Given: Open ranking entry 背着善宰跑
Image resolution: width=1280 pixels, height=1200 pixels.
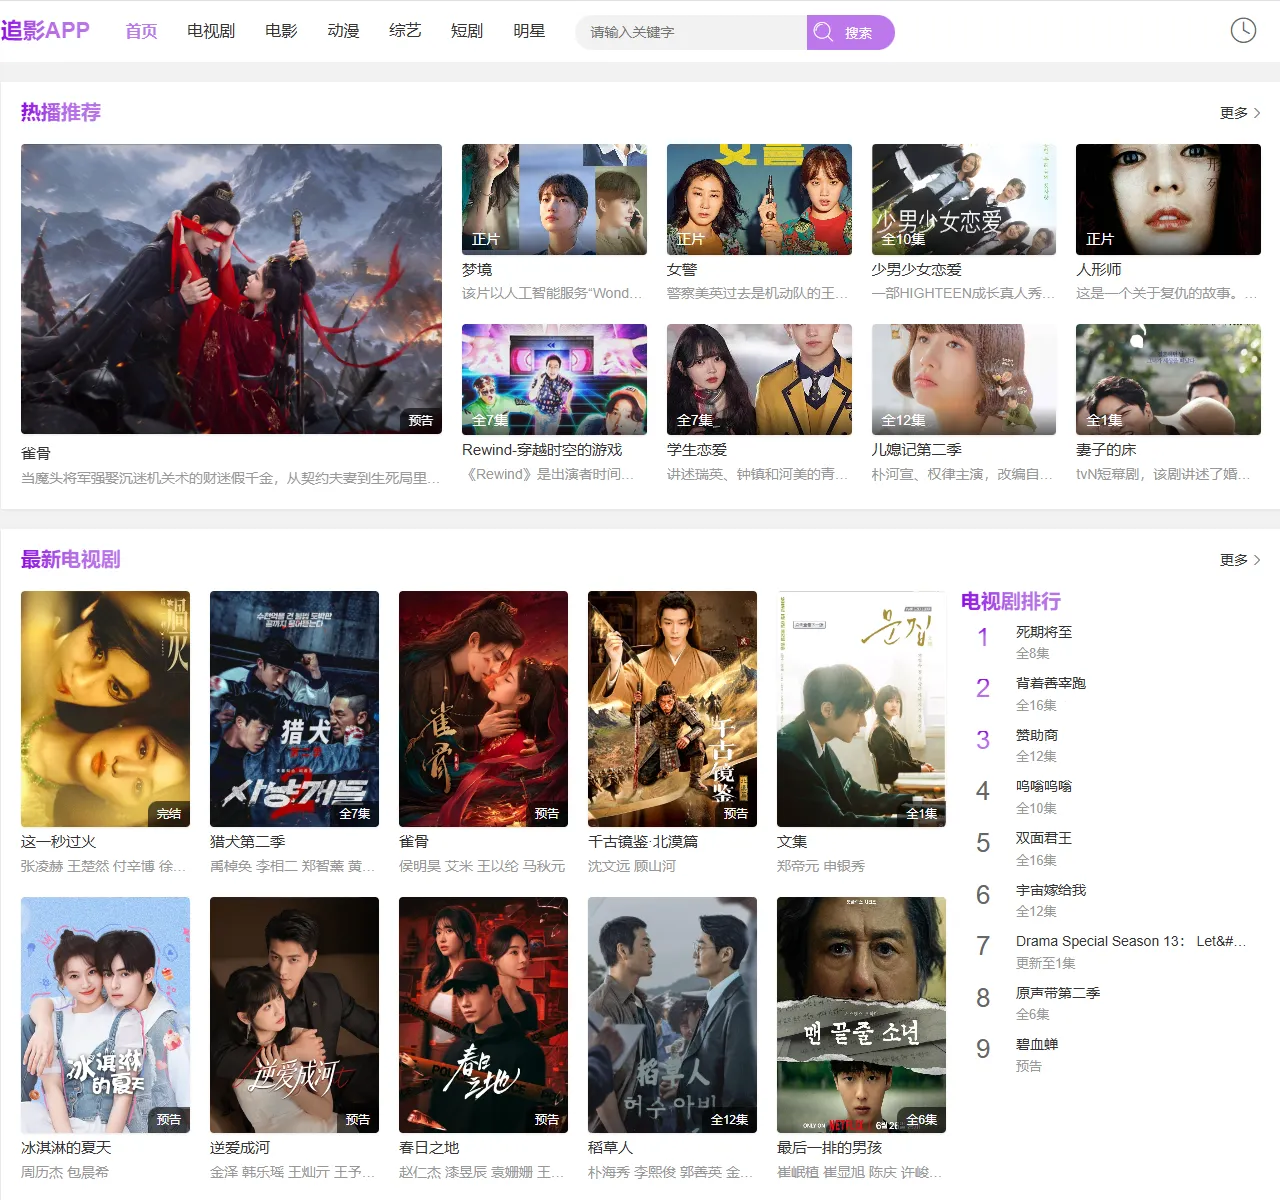Looking at the screenshot, I should click(1051, 684).
